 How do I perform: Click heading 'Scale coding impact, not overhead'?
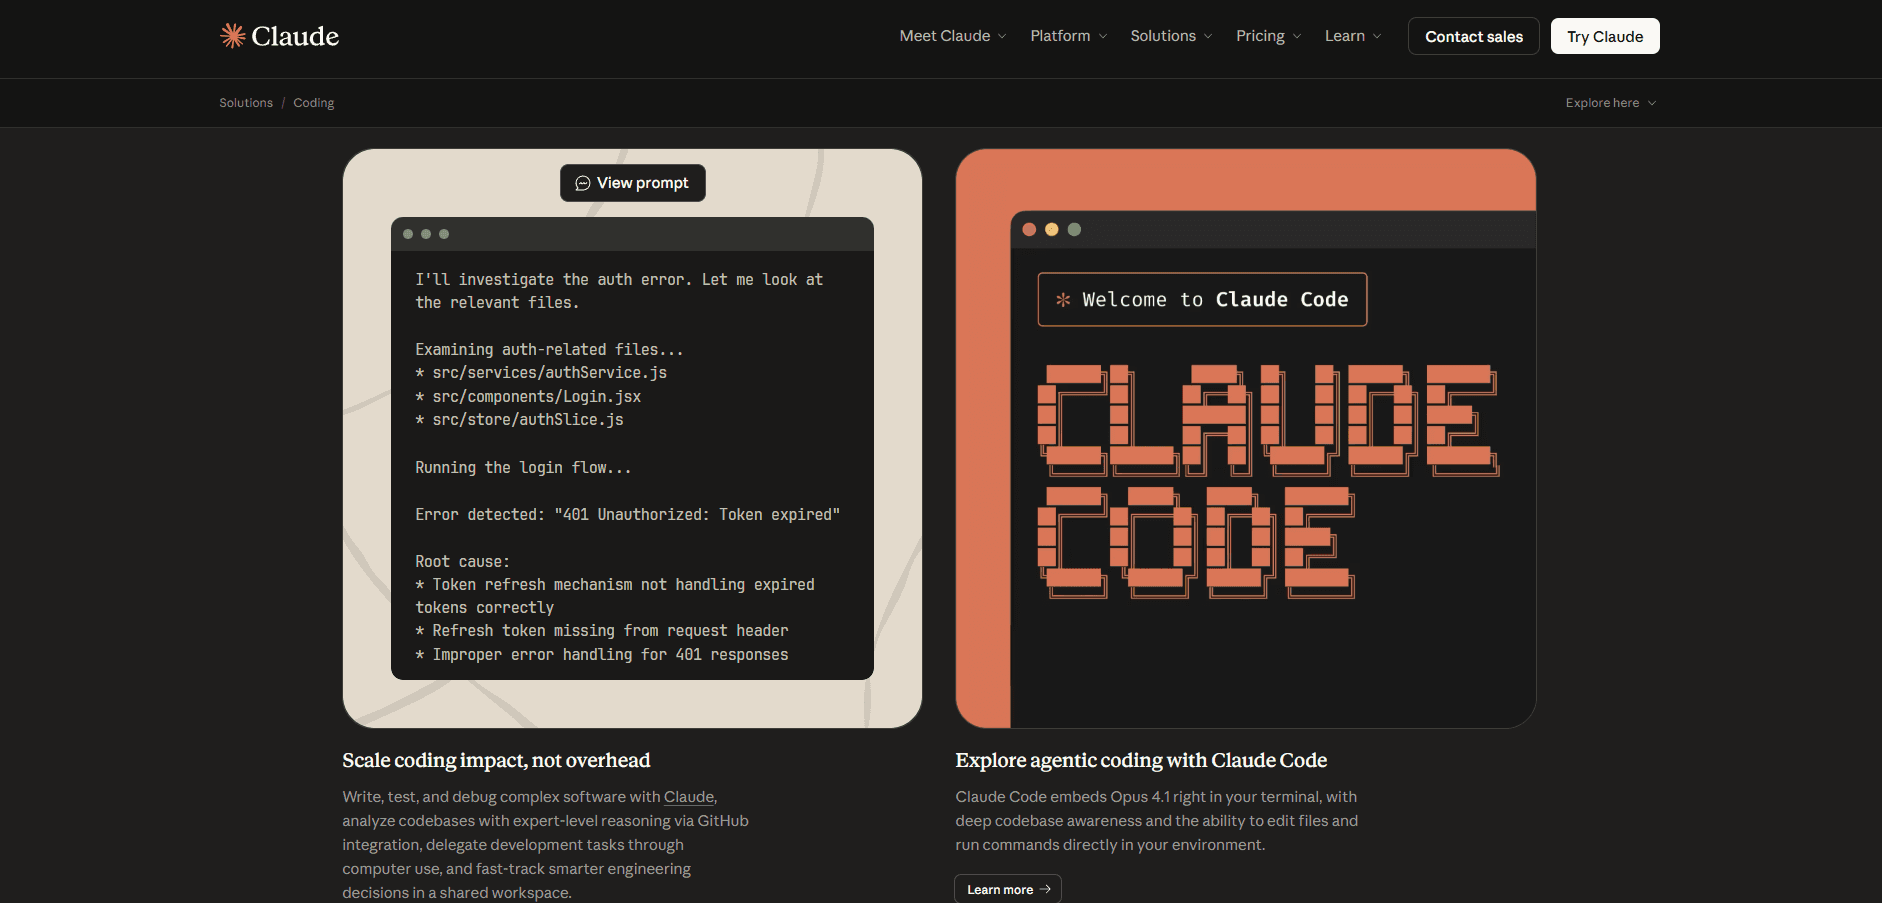click(x=496, y=760)
